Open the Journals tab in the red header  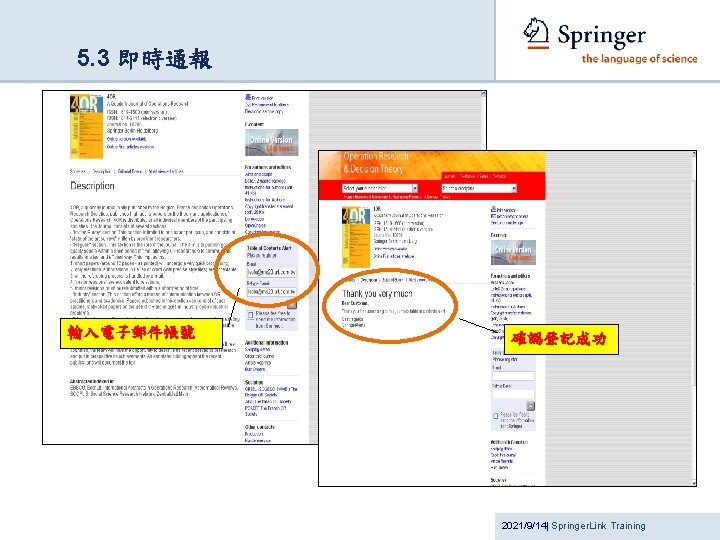450,176
